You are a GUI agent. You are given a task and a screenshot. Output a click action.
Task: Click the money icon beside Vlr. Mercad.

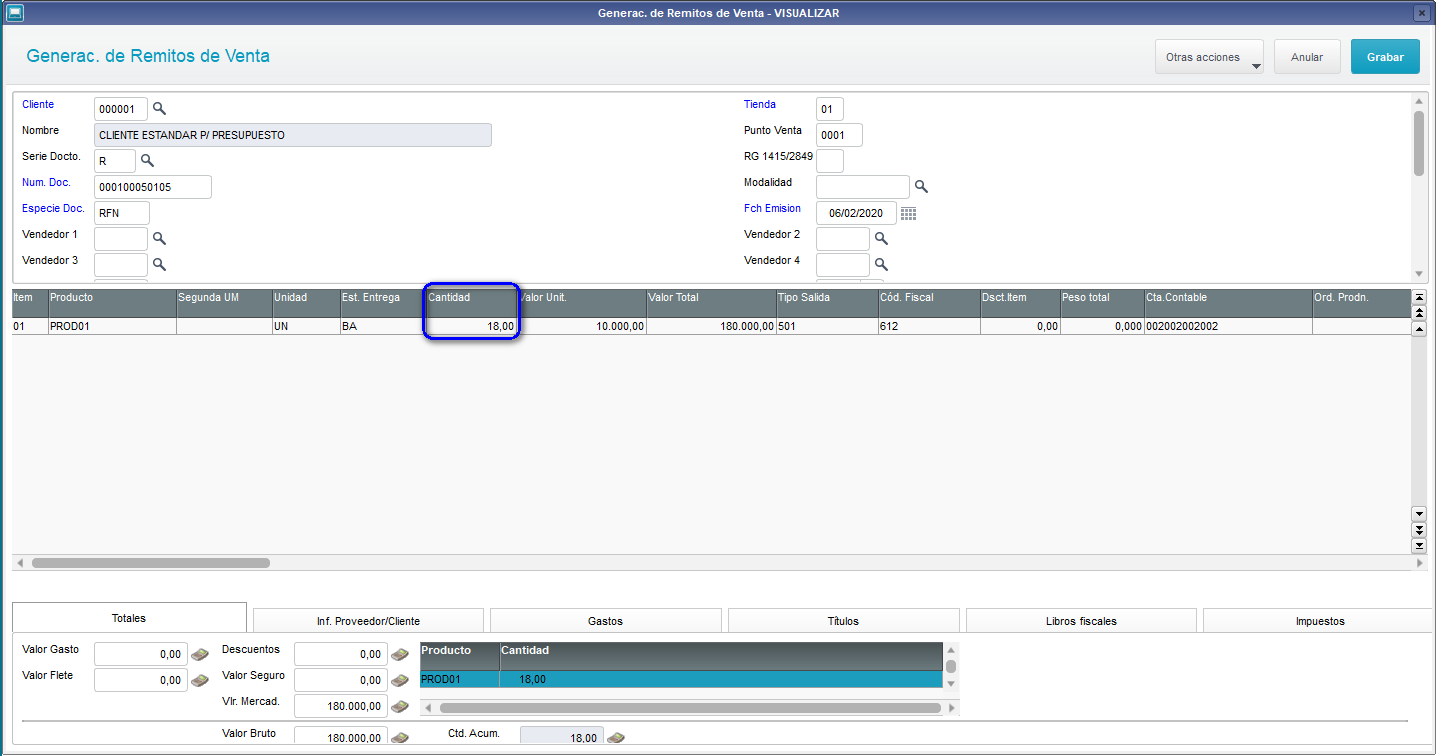point(400,706)
